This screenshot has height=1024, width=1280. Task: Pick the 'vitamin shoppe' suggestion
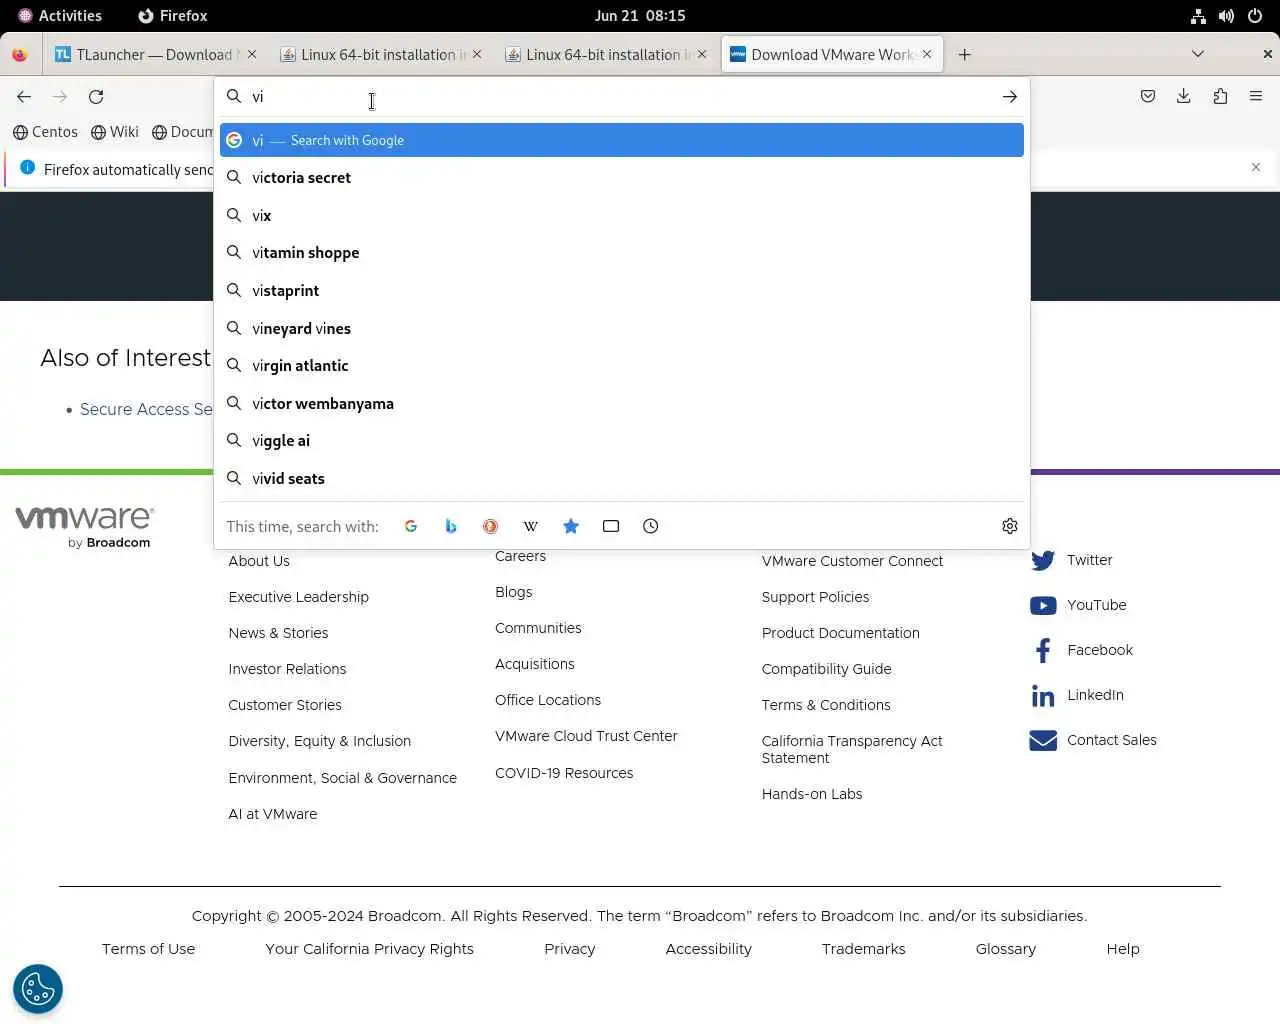click(622, 253)
